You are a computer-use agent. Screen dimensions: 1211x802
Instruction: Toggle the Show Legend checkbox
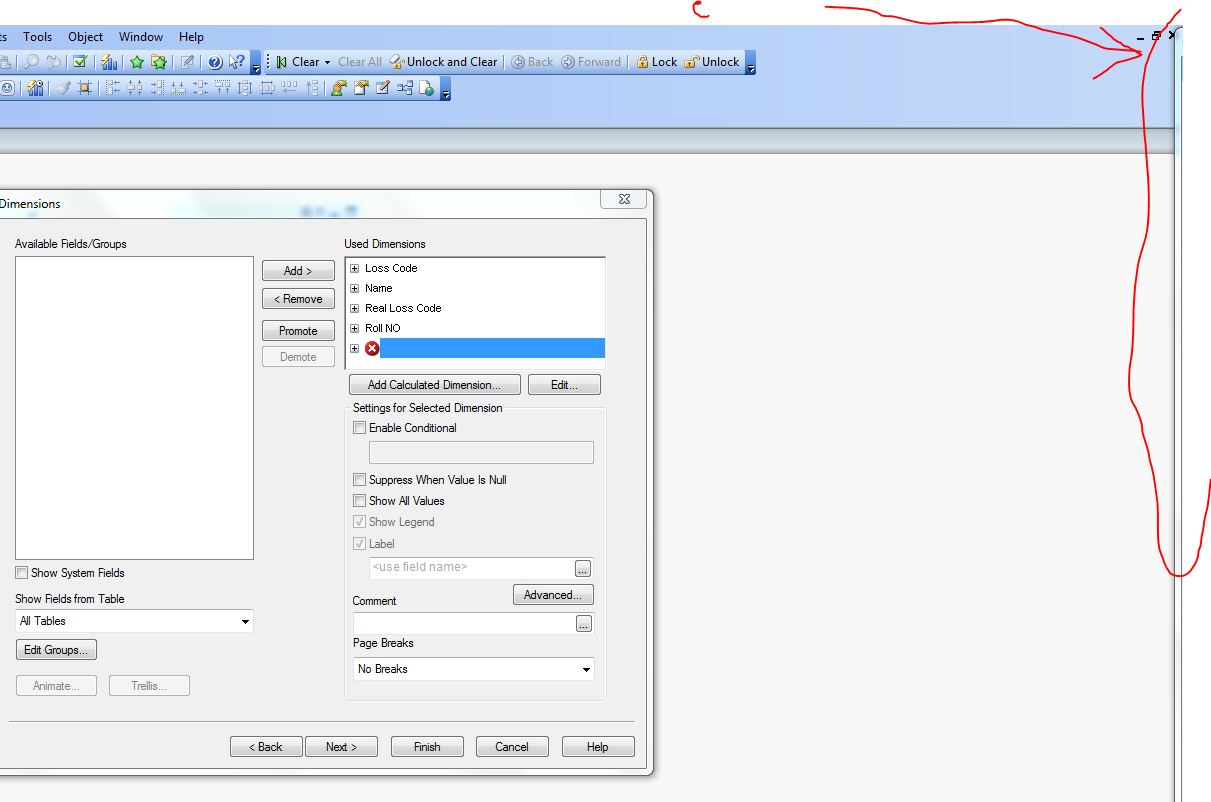[x=360, y=522]
